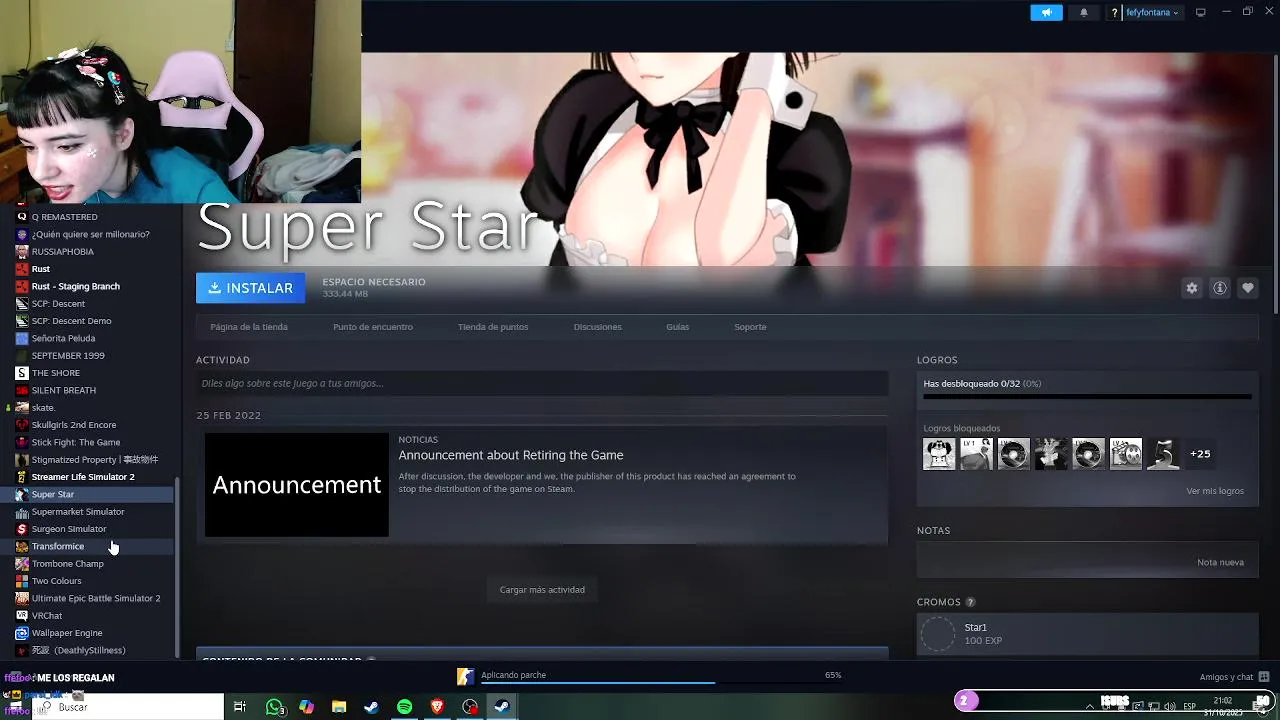1280x720 pixels.
Task: Select Rust in library list
Action: click(40, 269)
